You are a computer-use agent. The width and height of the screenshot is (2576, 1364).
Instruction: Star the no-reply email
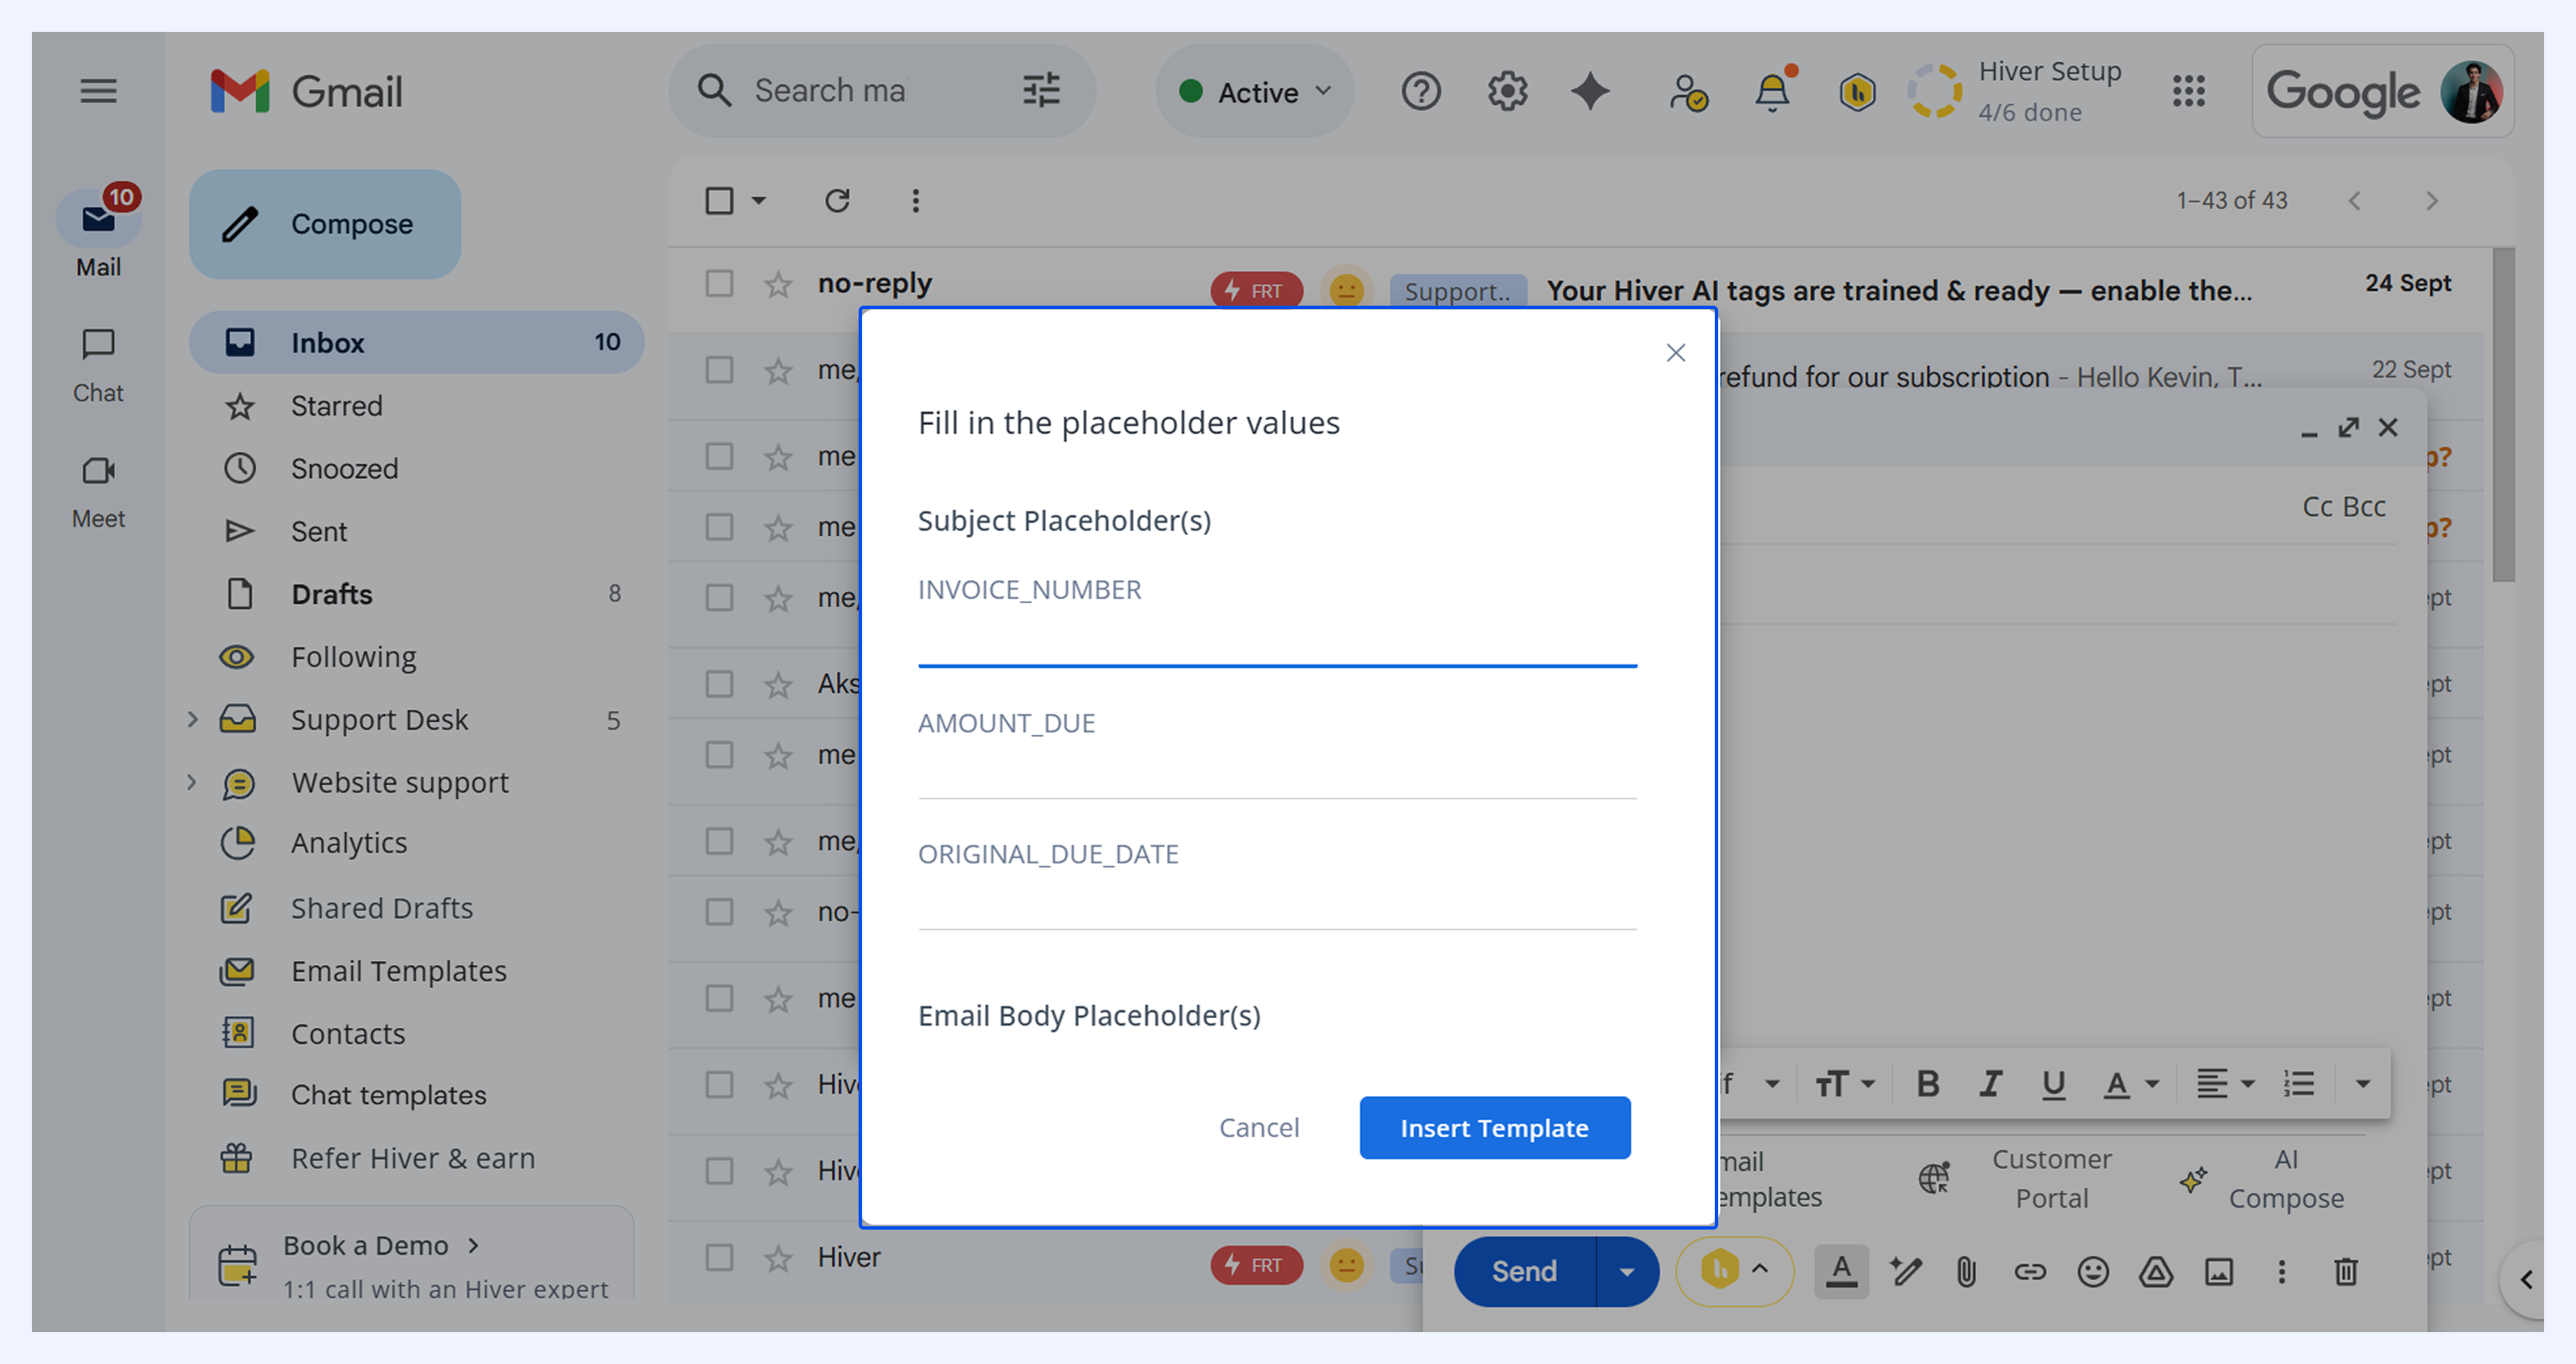(778, 285)
